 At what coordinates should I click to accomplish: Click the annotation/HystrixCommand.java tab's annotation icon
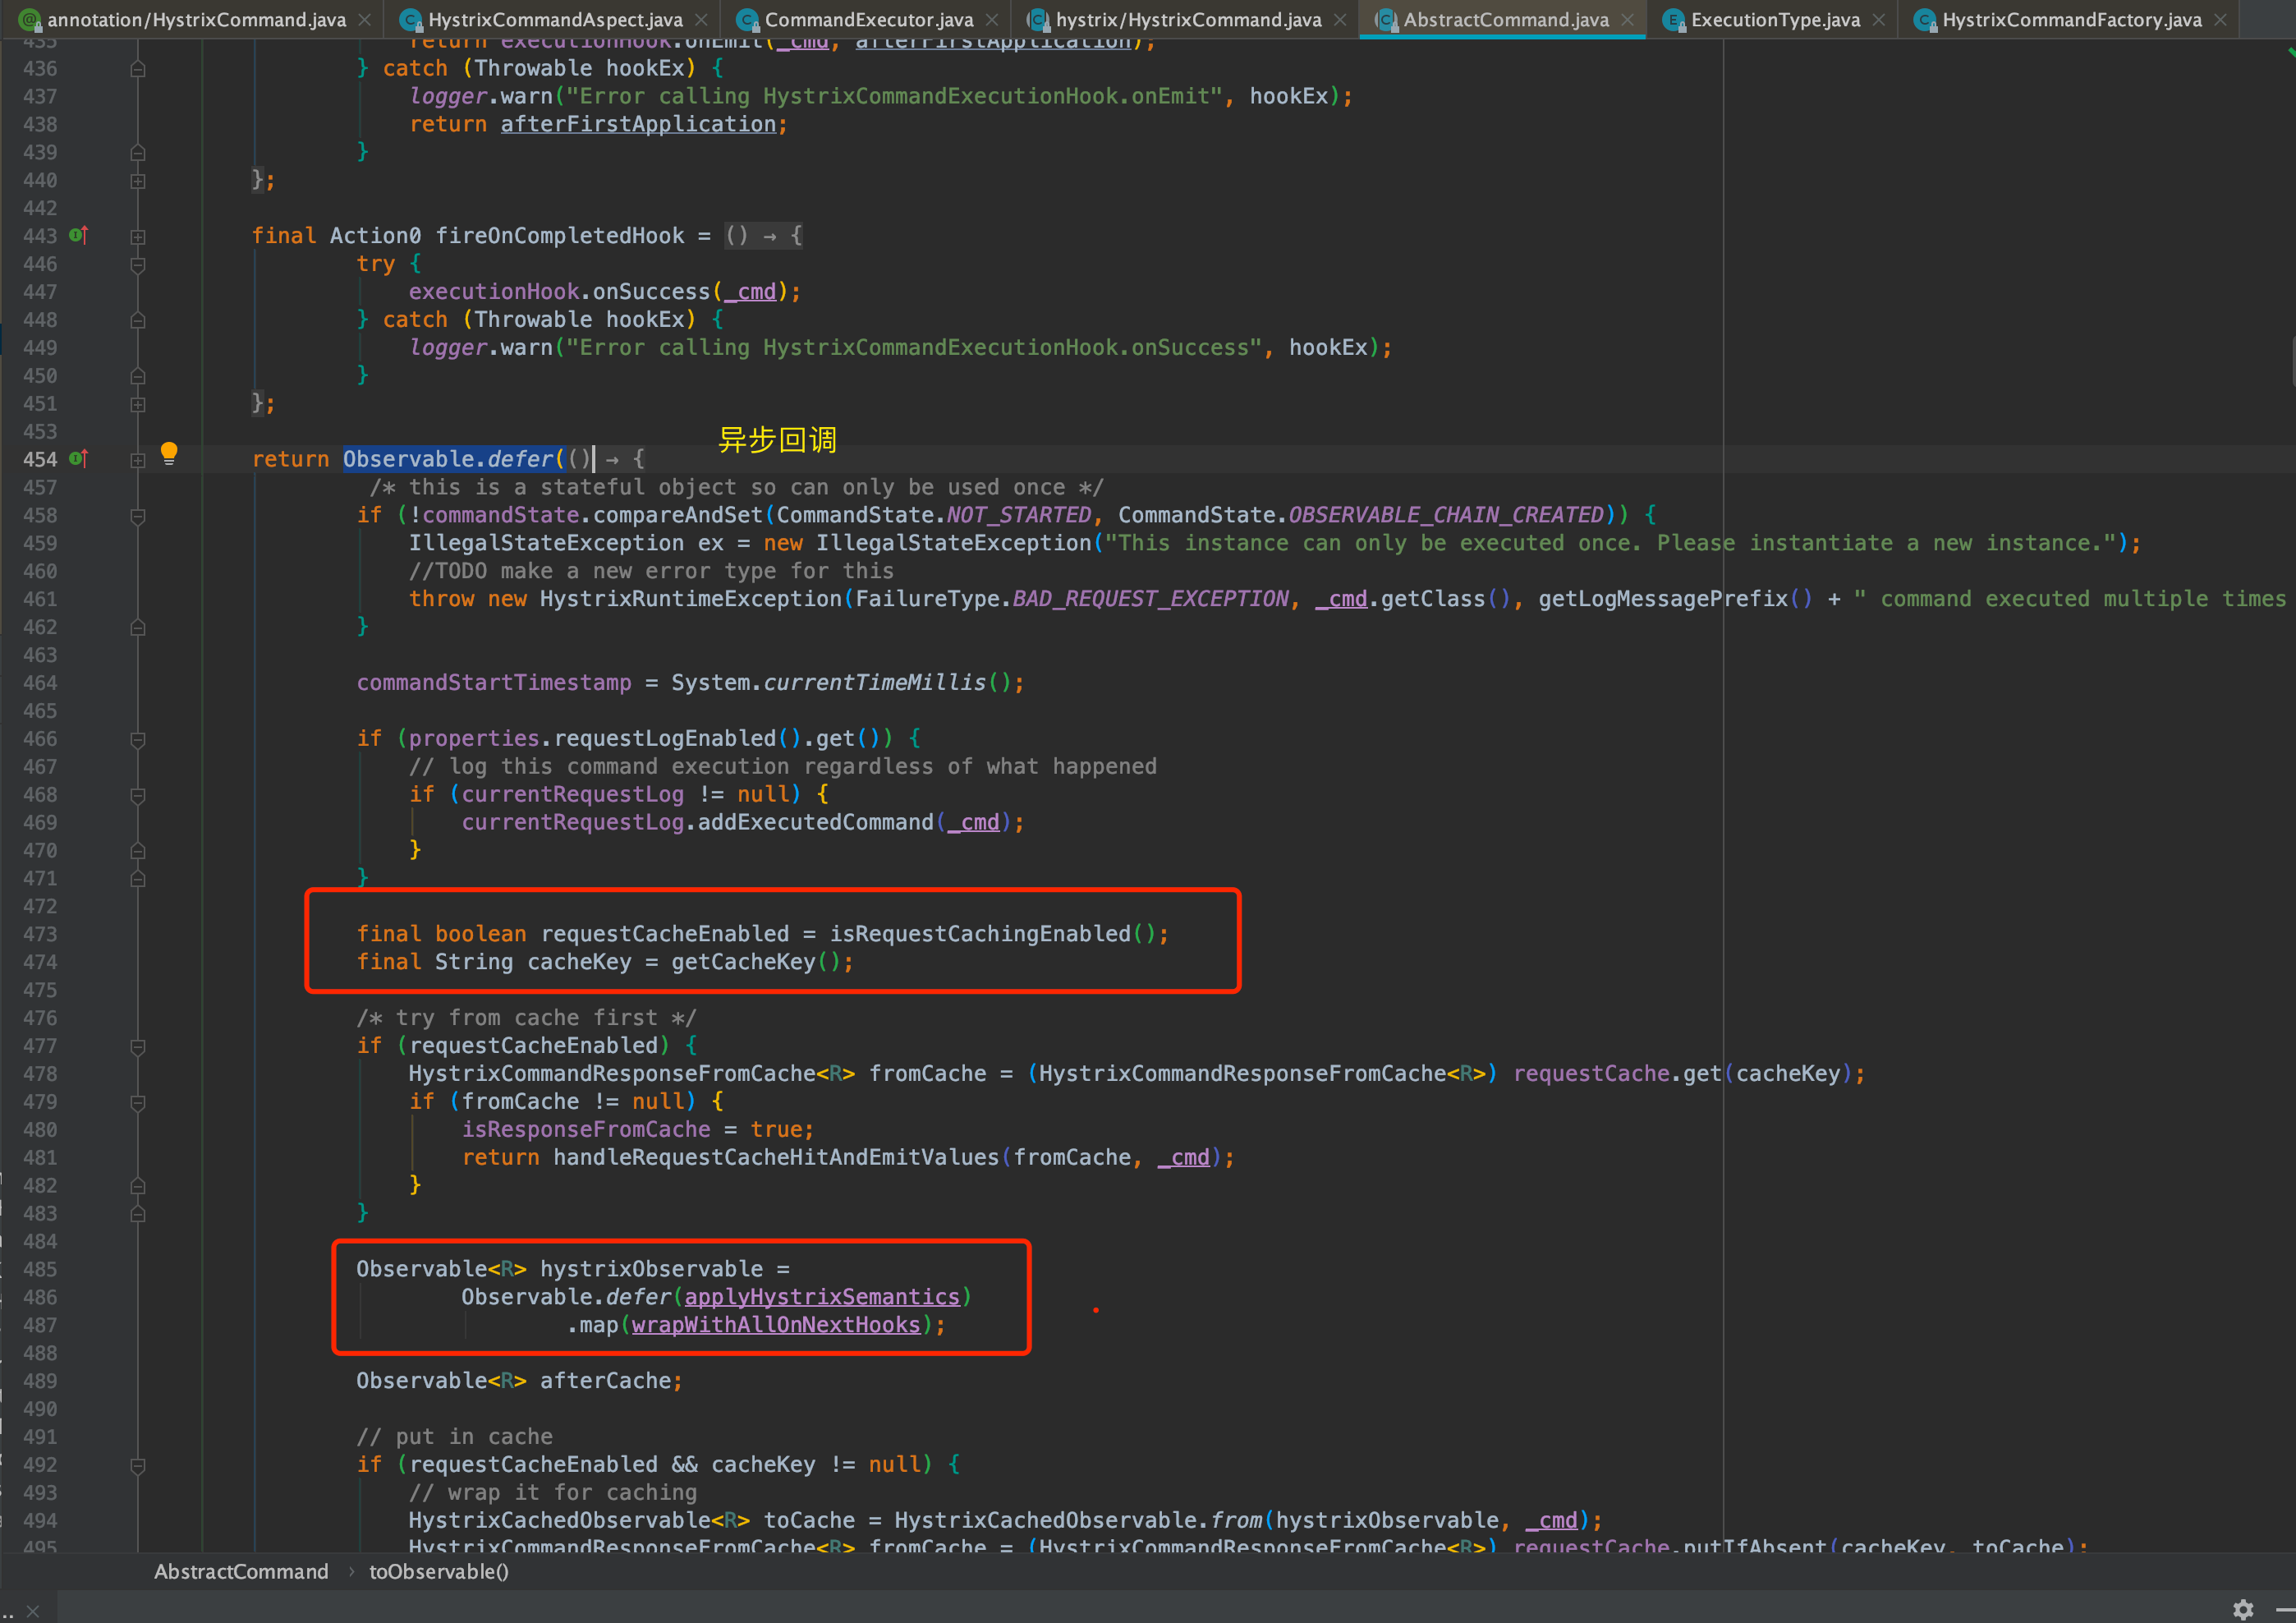point(30,20)
